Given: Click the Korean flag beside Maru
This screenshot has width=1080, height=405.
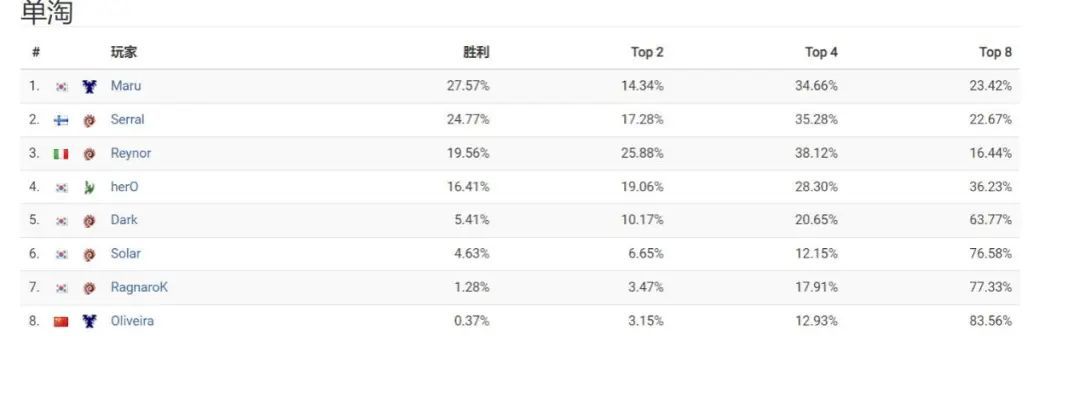Looking at the screenshot, I should pyautogui.click(x=61, y=87).
